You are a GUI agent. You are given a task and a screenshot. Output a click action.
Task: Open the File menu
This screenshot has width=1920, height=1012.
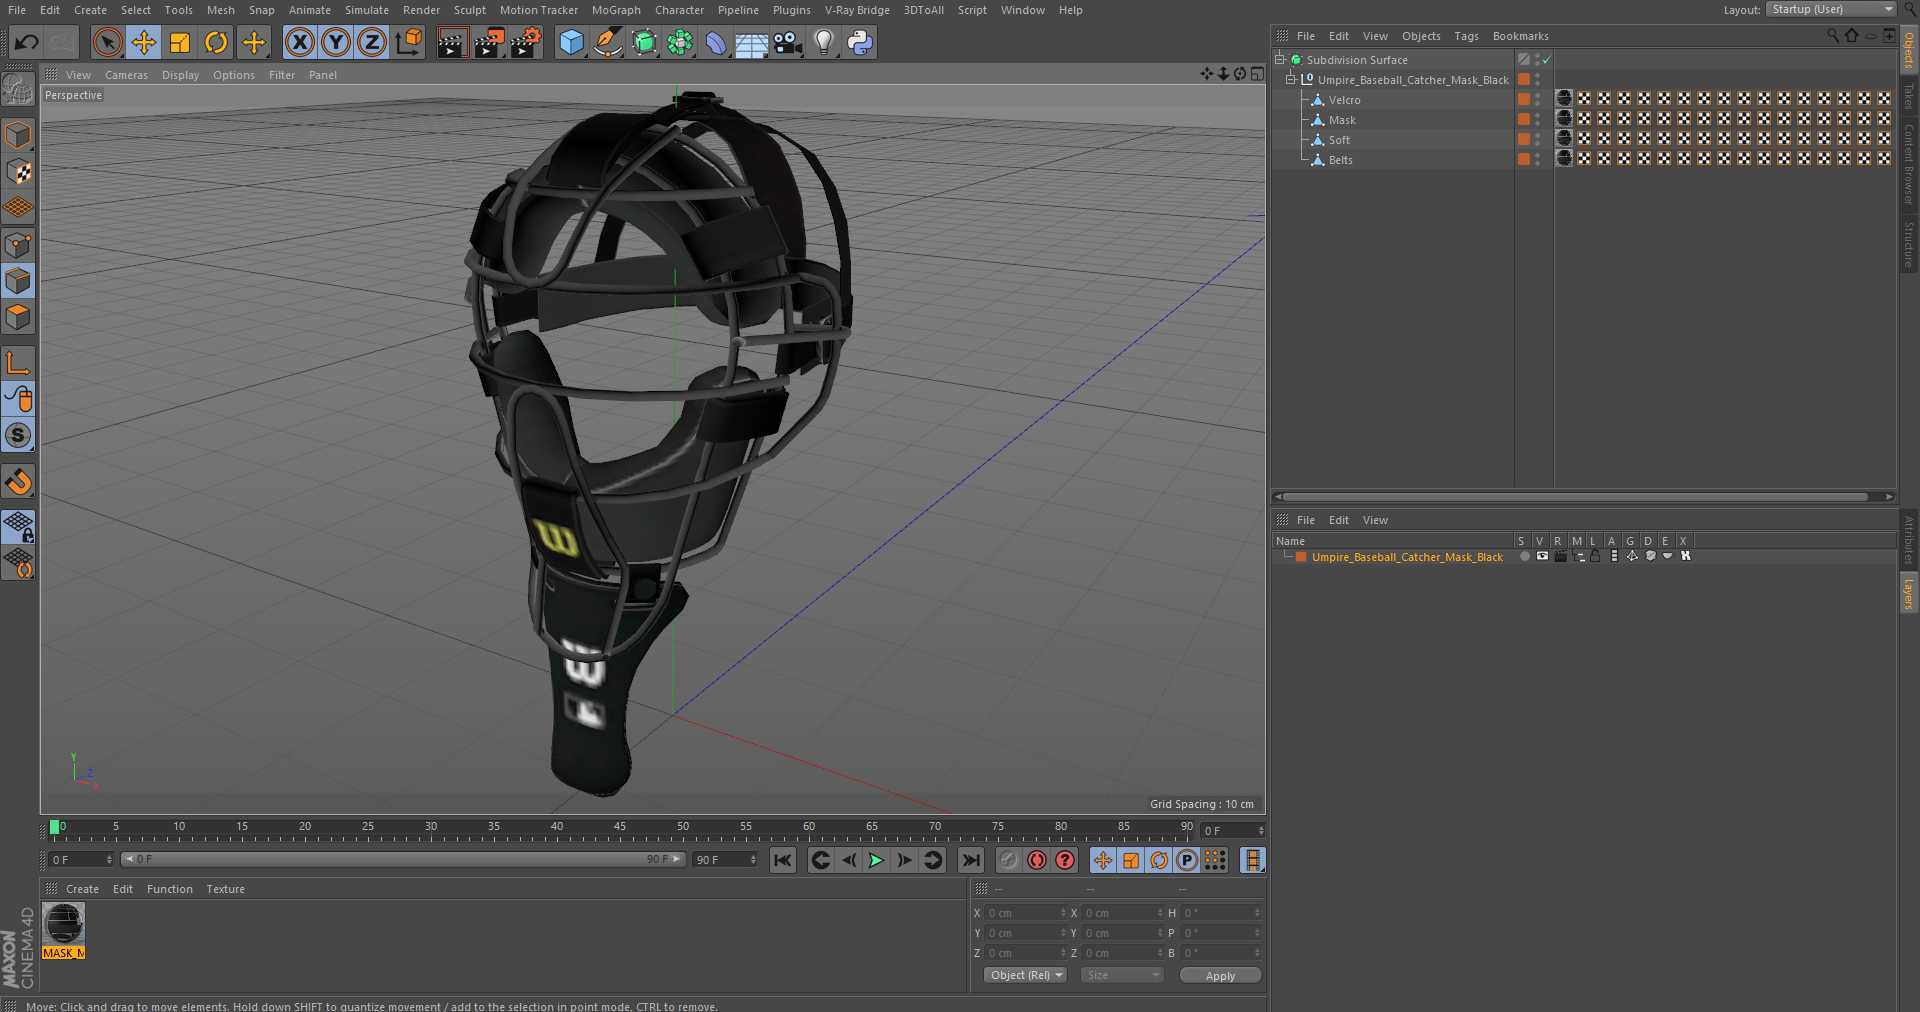tap(17, 10)
